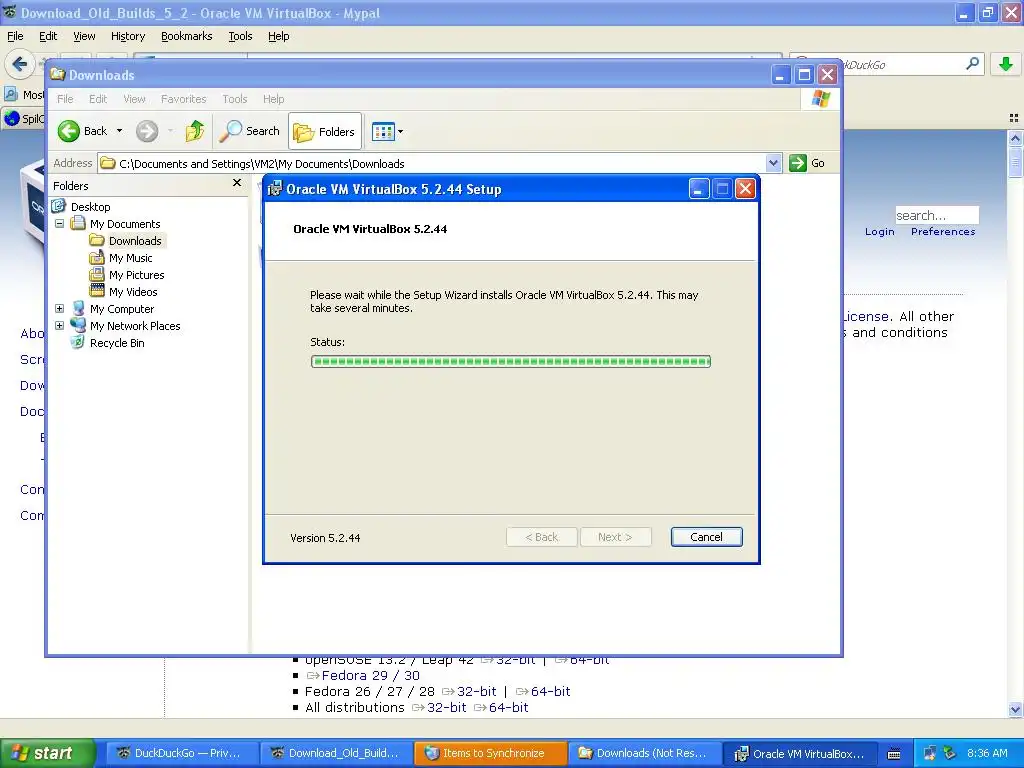This screenshot has height=768, width=1024.
Task: Click the system tray clock 8:36 AM
Action: pyautogui.click(x=987, y=753)
